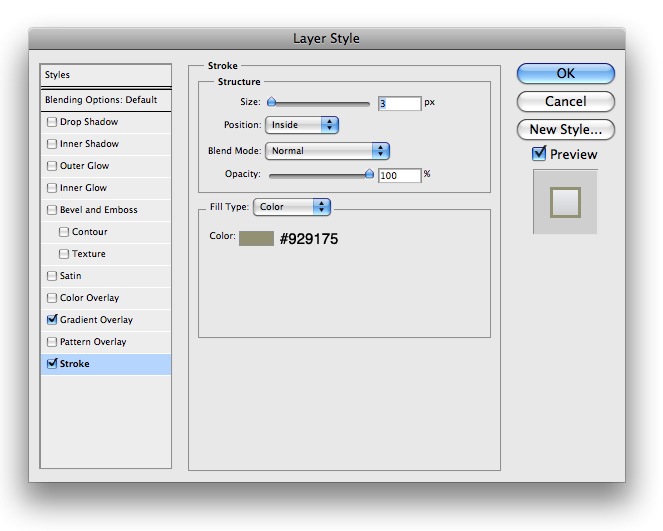
Task: Open the Drop Shadow settings row
Action: click(106, 122)
